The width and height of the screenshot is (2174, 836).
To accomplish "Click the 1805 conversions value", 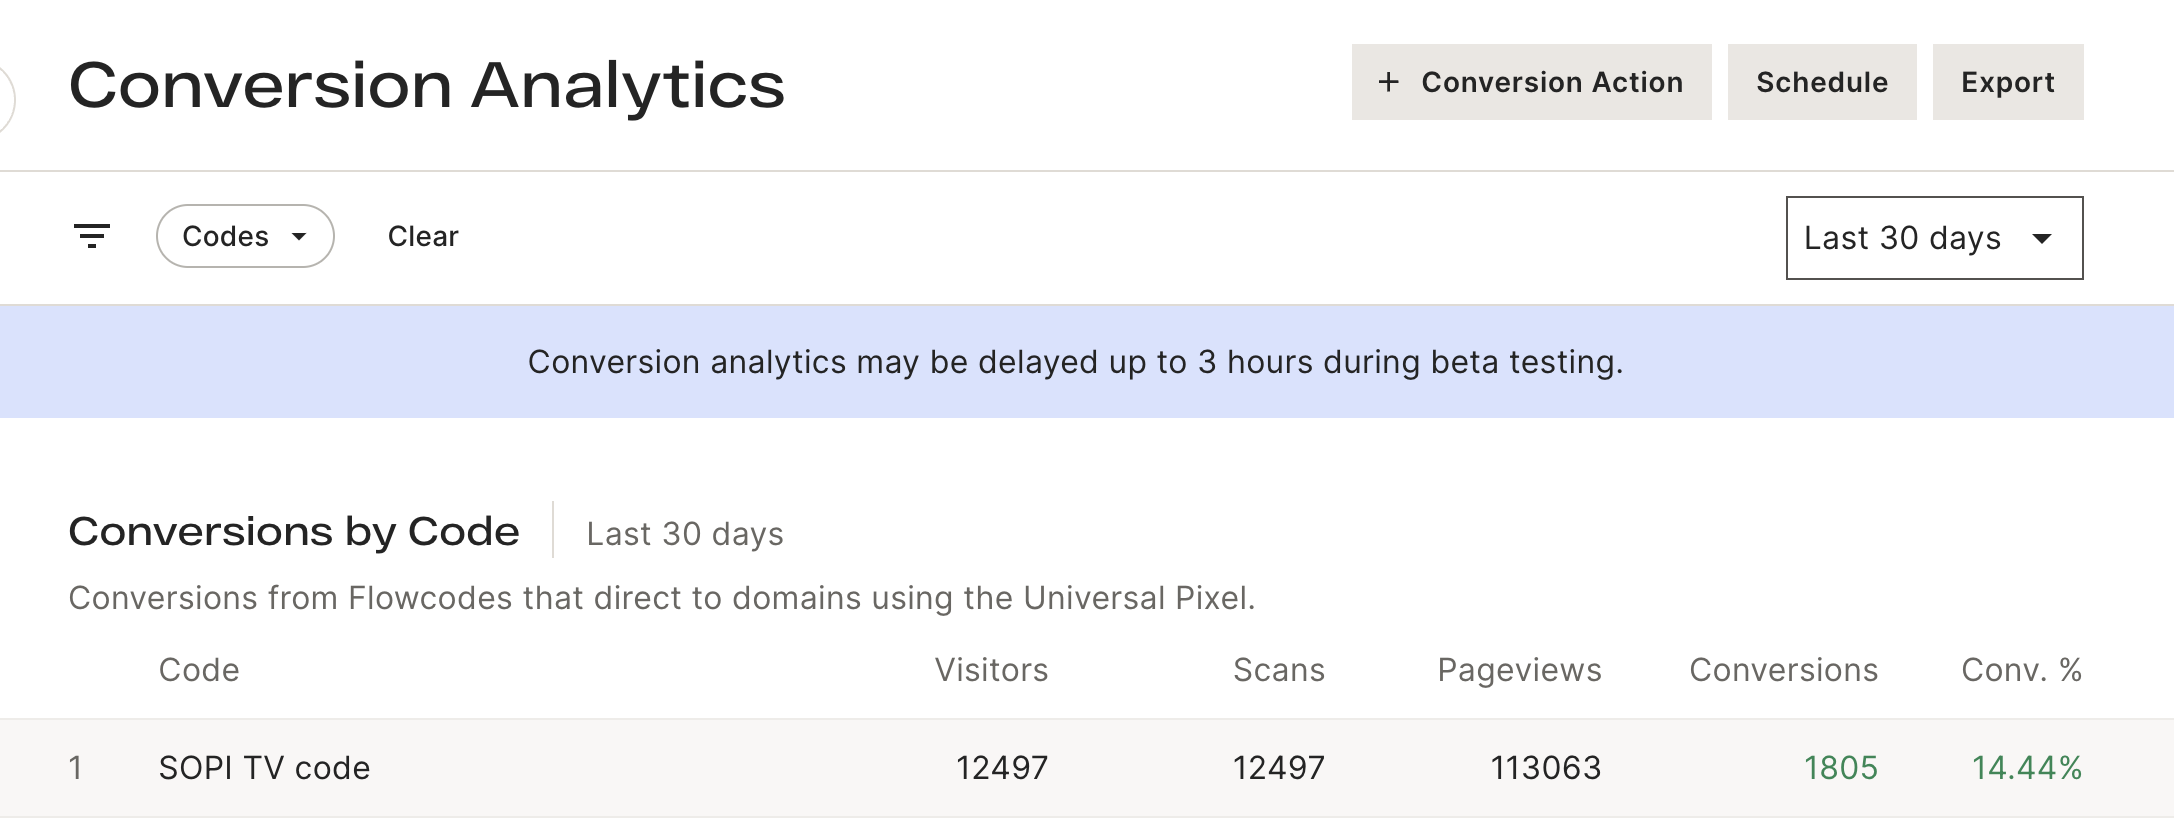I will point(1840,768).
